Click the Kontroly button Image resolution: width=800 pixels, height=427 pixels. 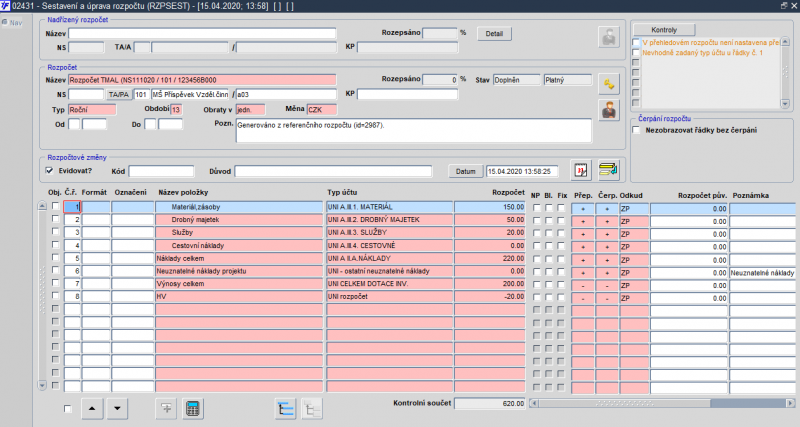pos(664,30)
